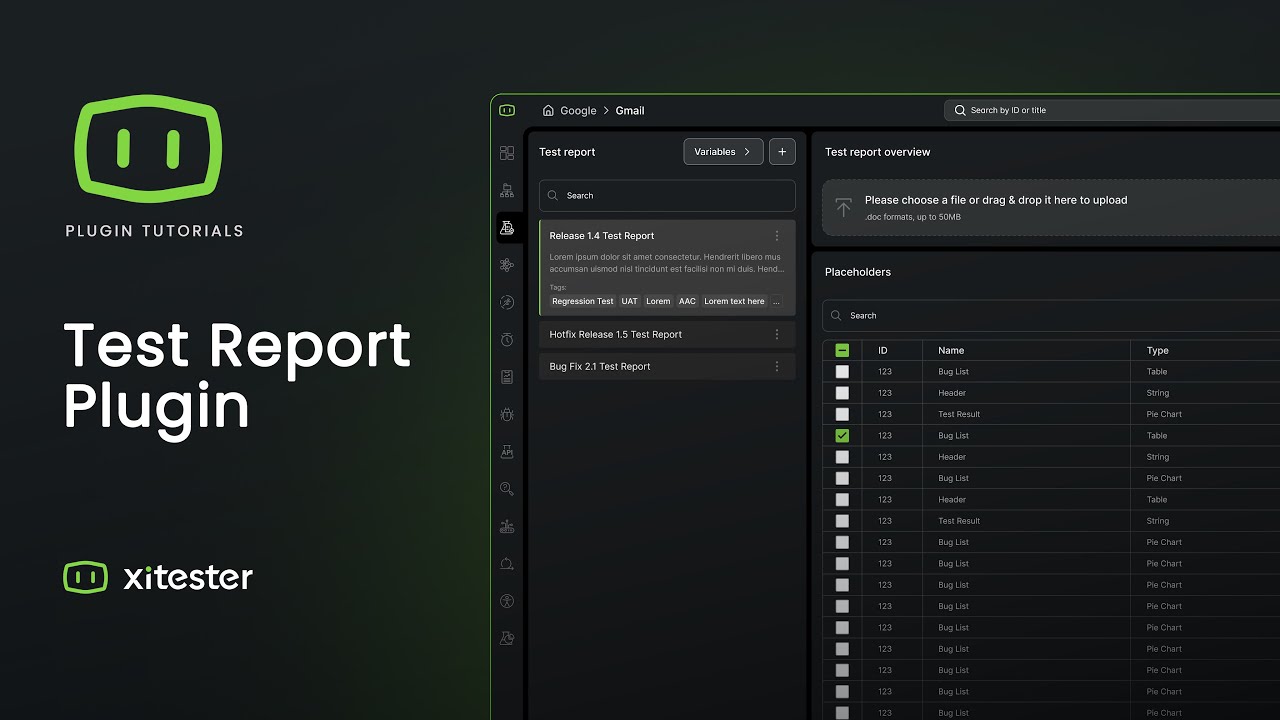Check the Test Result Pie Chart row checkbox

click(842, 414)
